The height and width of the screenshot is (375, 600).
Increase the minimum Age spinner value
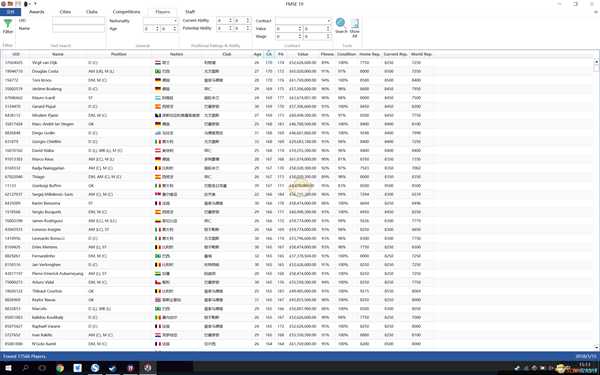click(157, 27)
